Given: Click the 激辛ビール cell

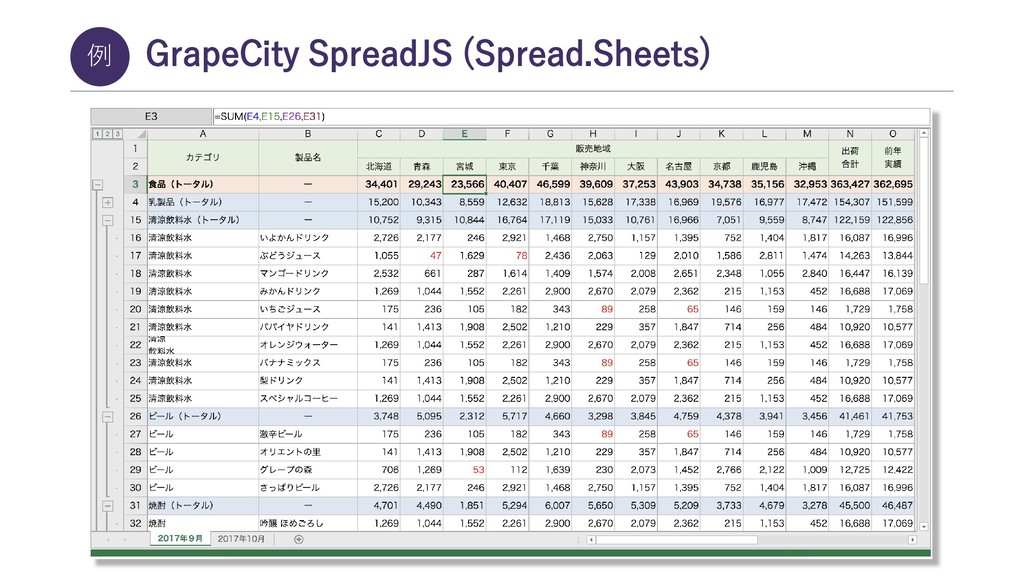Looking at the screenshot, I should 308,434.
